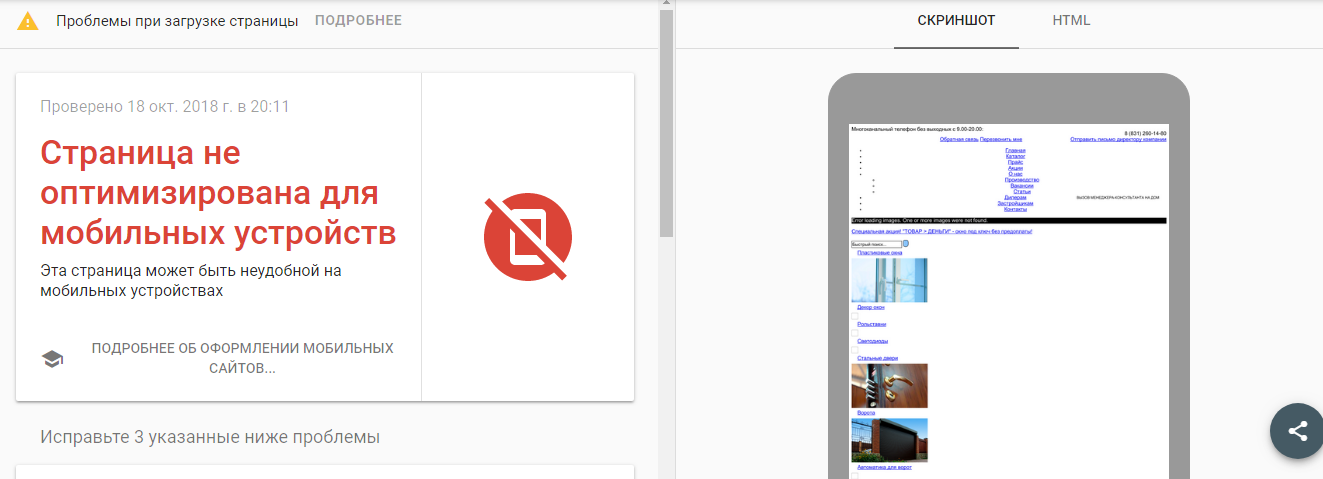
Task: Switch to the СКРИНШОТ tab
Action: click(x=956, y=21)
